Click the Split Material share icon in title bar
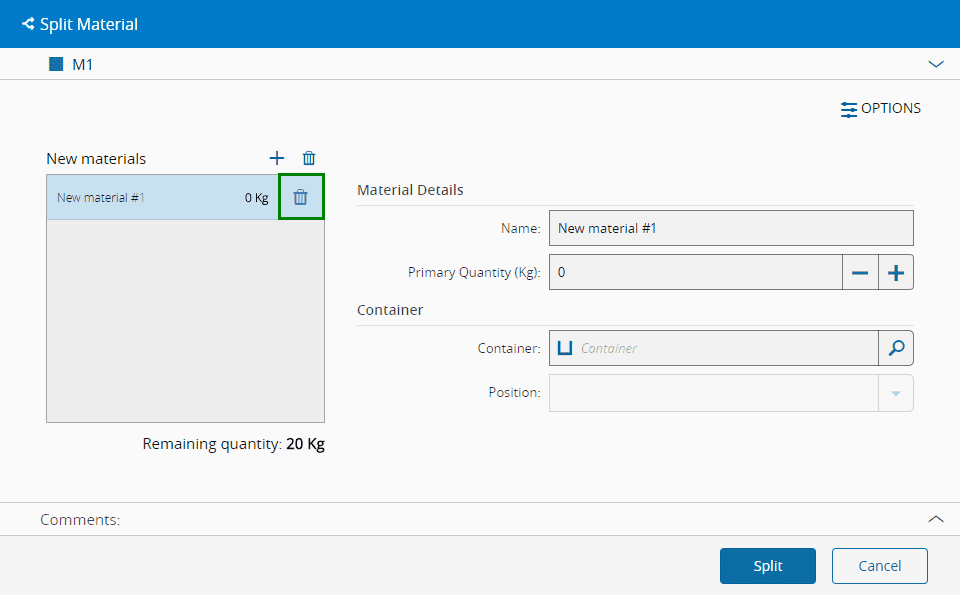 pos(28,24)
